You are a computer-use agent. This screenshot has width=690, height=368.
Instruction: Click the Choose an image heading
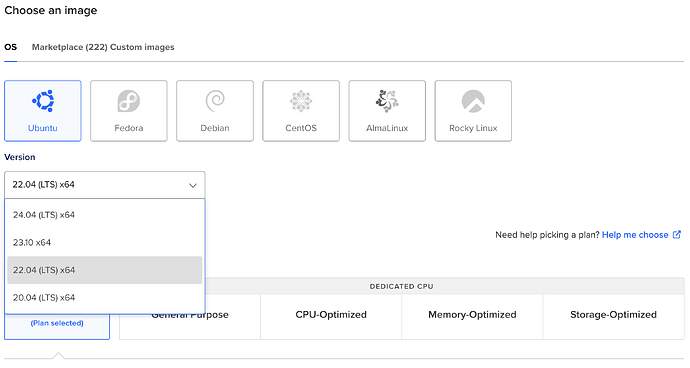tap(51, 10)
